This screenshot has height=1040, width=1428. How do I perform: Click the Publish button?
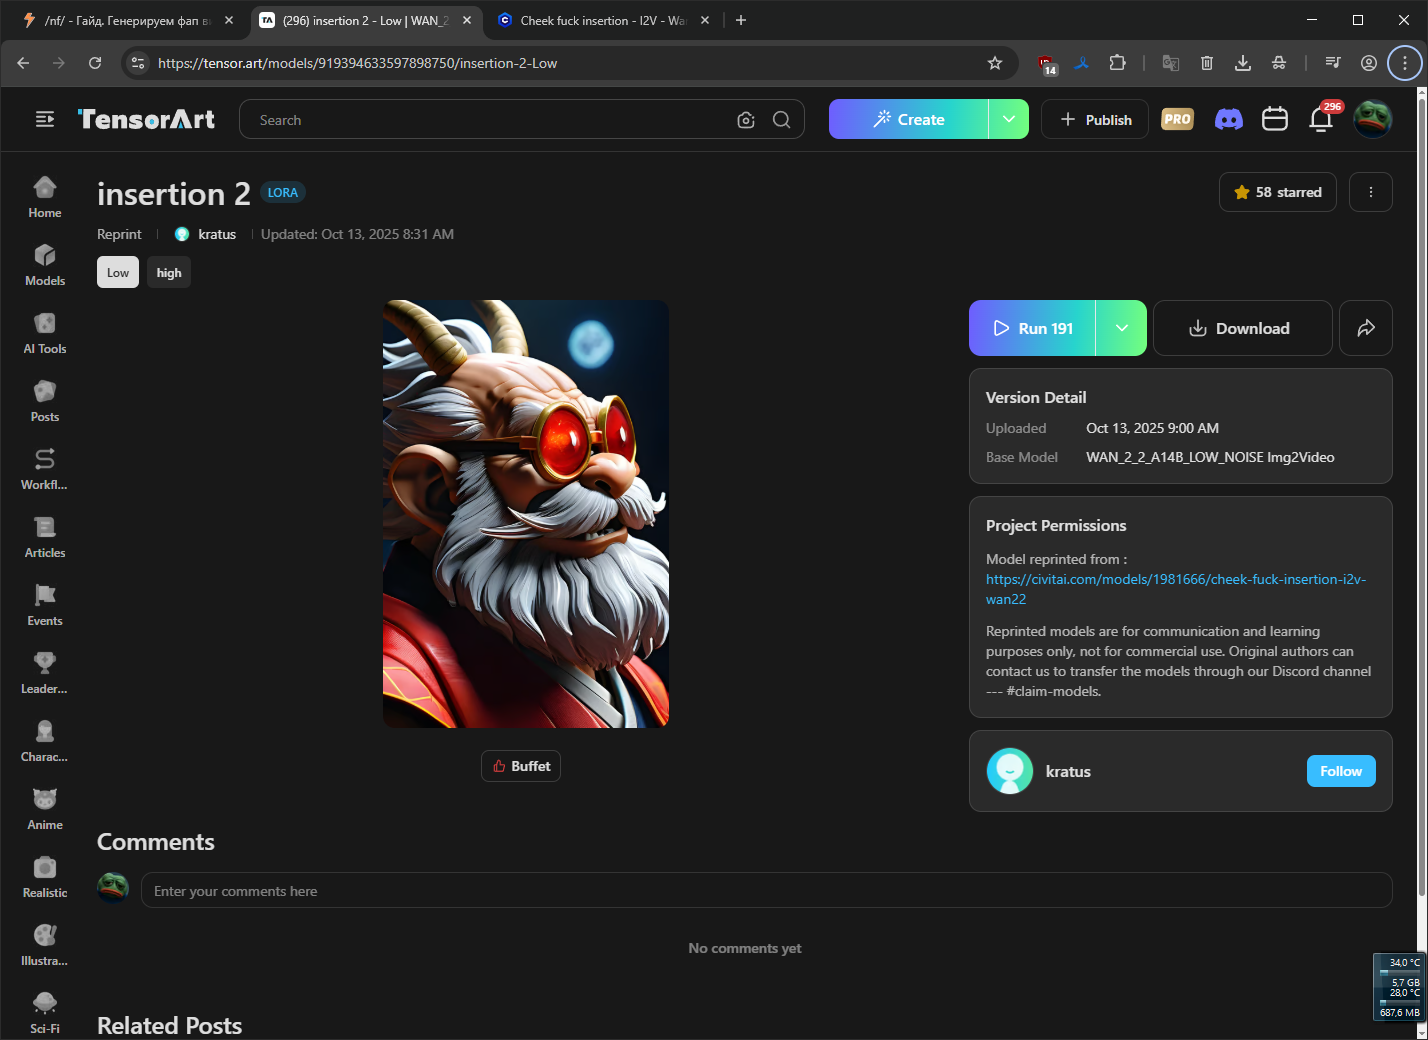tap(1095, 119)
